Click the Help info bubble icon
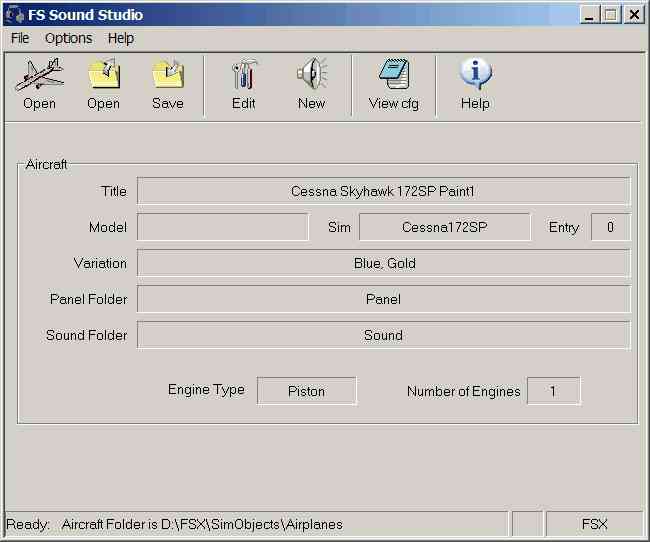Viewport: 650px width, 542px height. click(475, 73)
